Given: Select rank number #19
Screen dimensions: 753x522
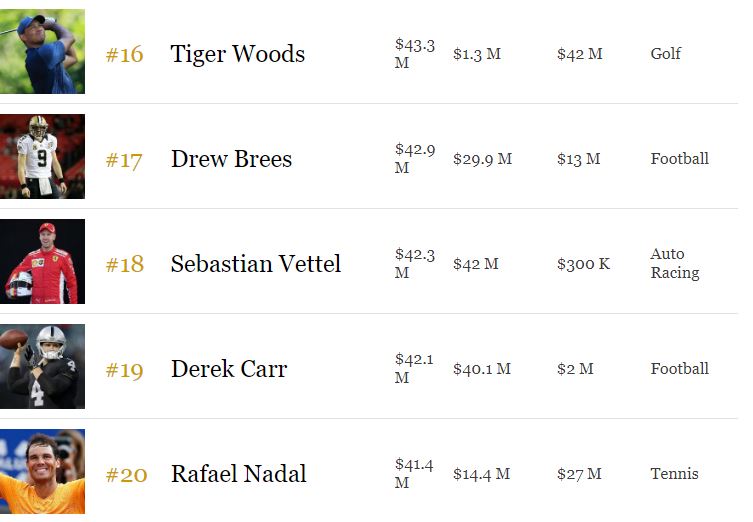Looking at the screenshot, I should tap(125, 370).
